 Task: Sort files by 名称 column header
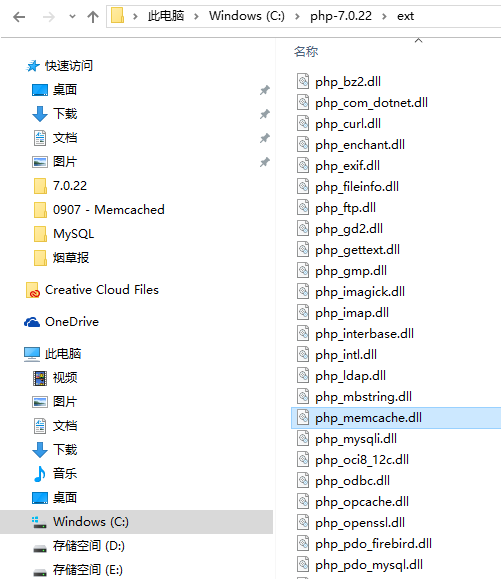coord(306,51)
